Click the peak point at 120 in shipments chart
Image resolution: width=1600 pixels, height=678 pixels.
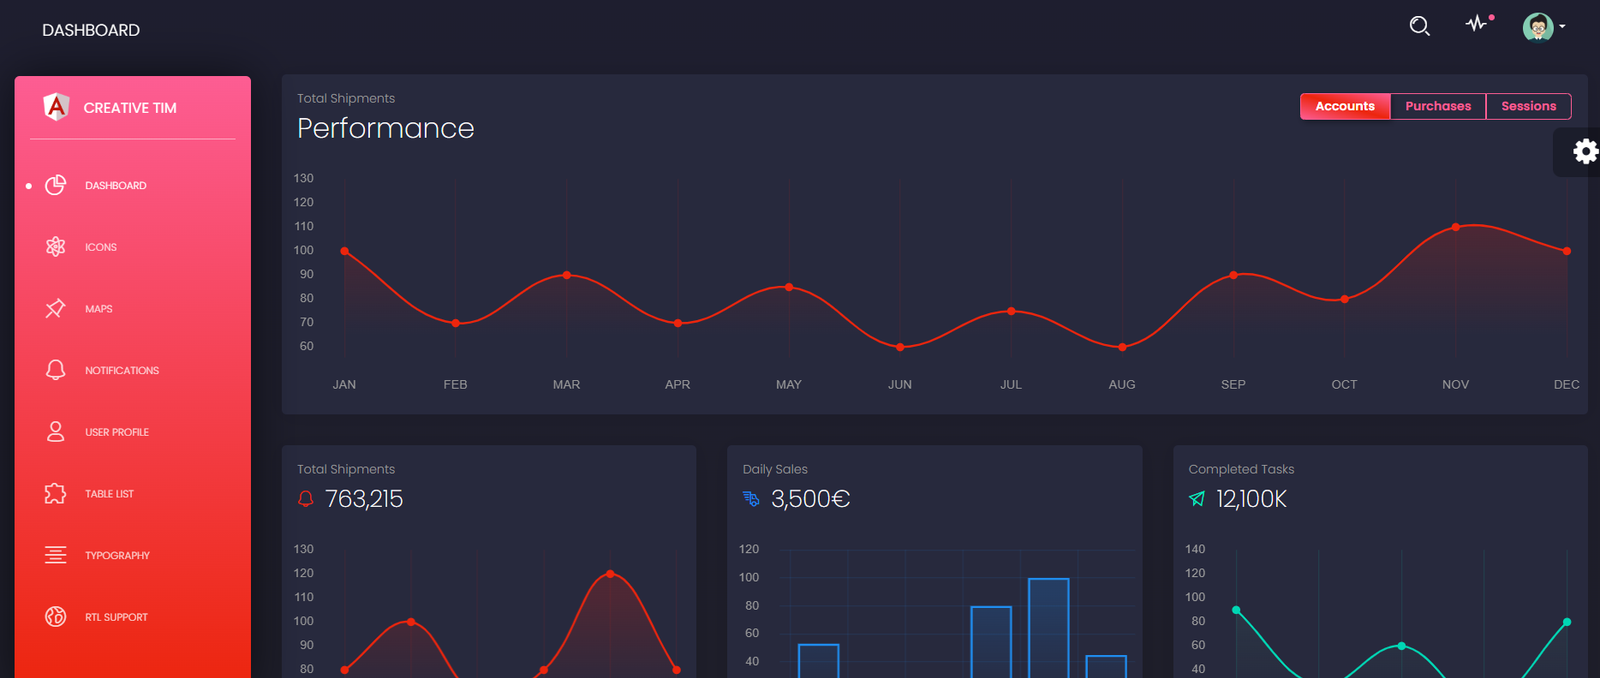[611, 573]
